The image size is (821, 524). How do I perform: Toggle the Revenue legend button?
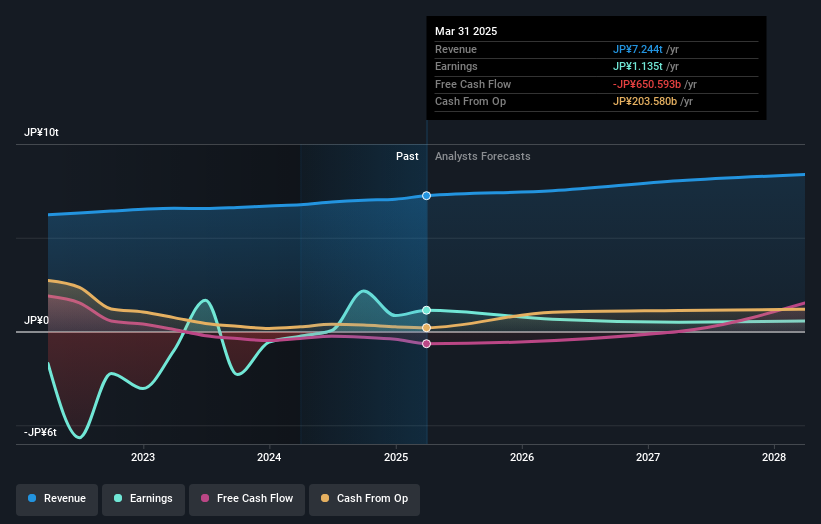point(57,499)
